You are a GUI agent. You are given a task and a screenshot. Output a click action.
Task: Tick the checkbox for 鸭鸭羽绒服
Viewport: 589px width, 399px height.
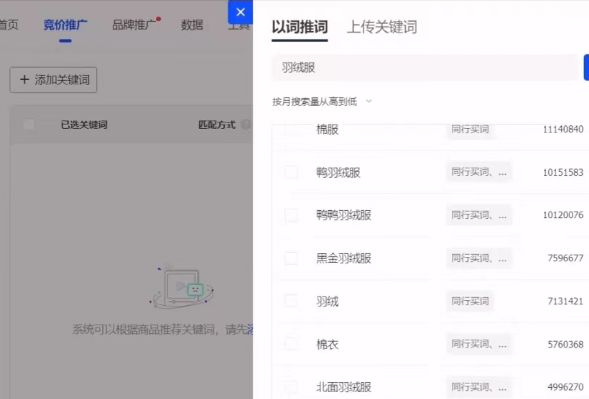coord(291,215)
